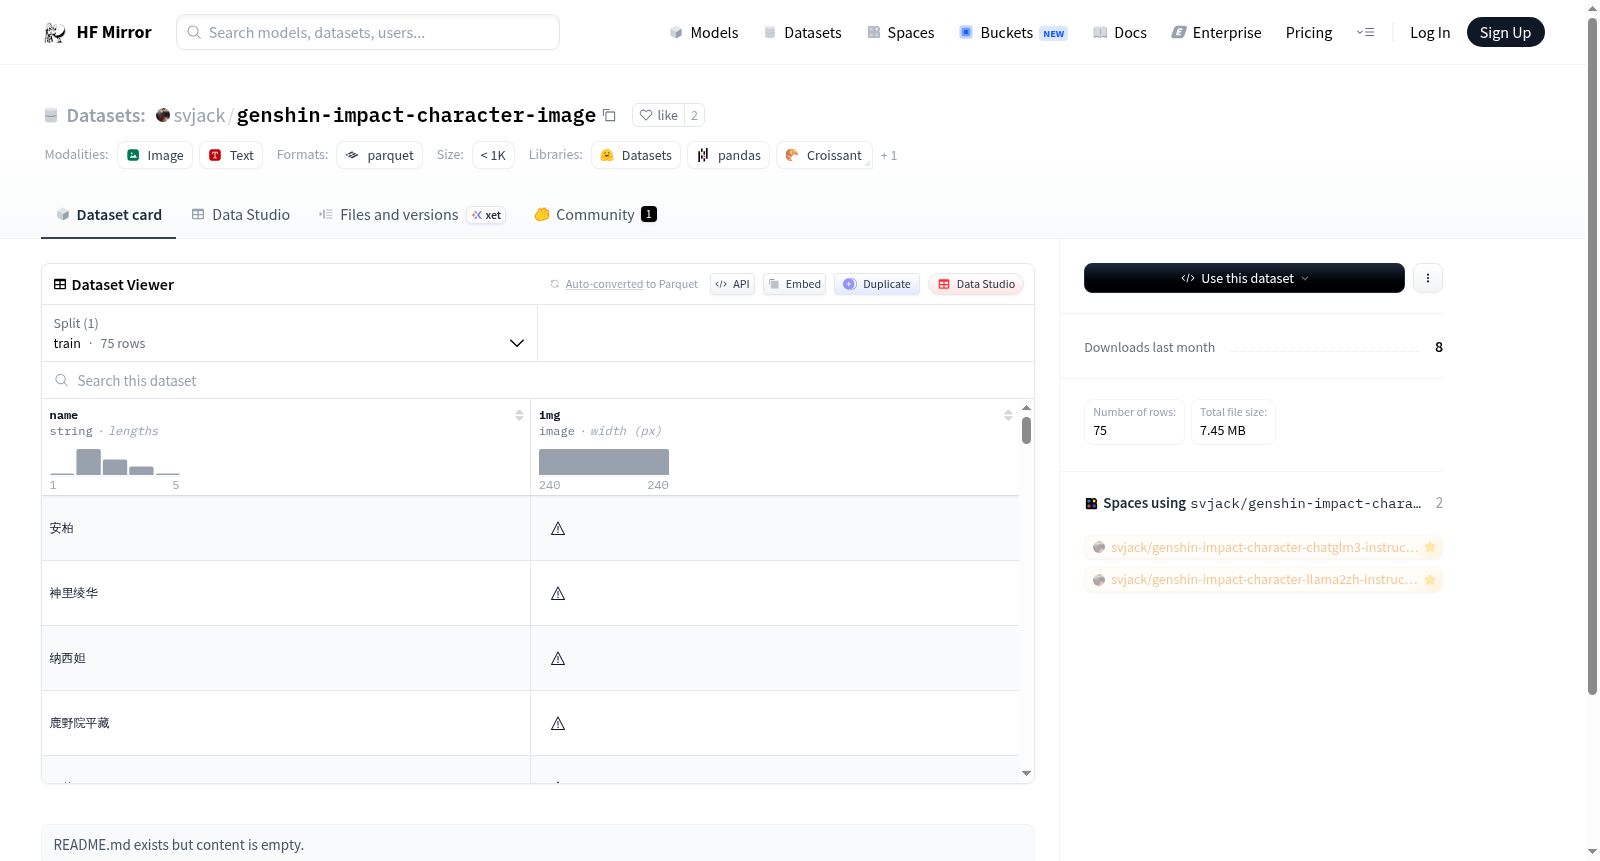
Task: Go to Datasets in the navigation
Action: (x=803, y=33)
